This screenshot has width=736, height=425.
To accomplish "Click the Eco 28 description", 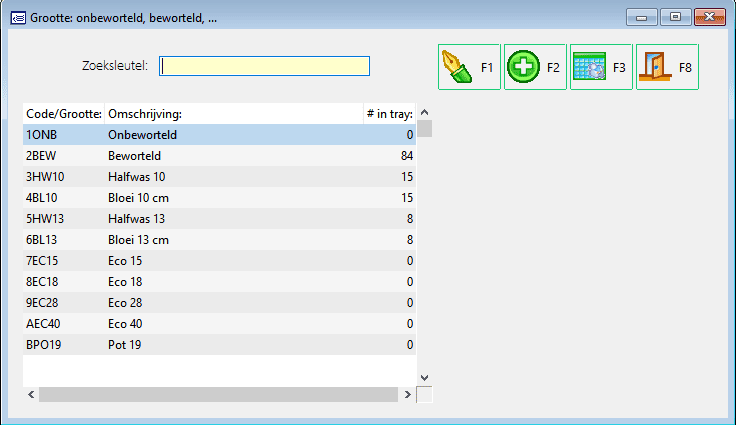I will pos(125,303).
